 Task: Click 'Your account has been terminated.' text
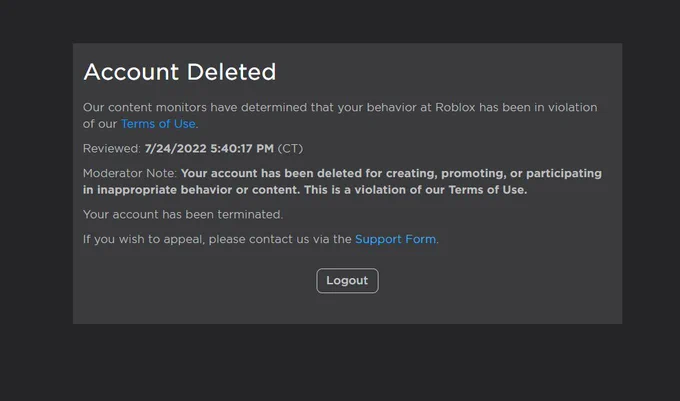coord(183,215)
